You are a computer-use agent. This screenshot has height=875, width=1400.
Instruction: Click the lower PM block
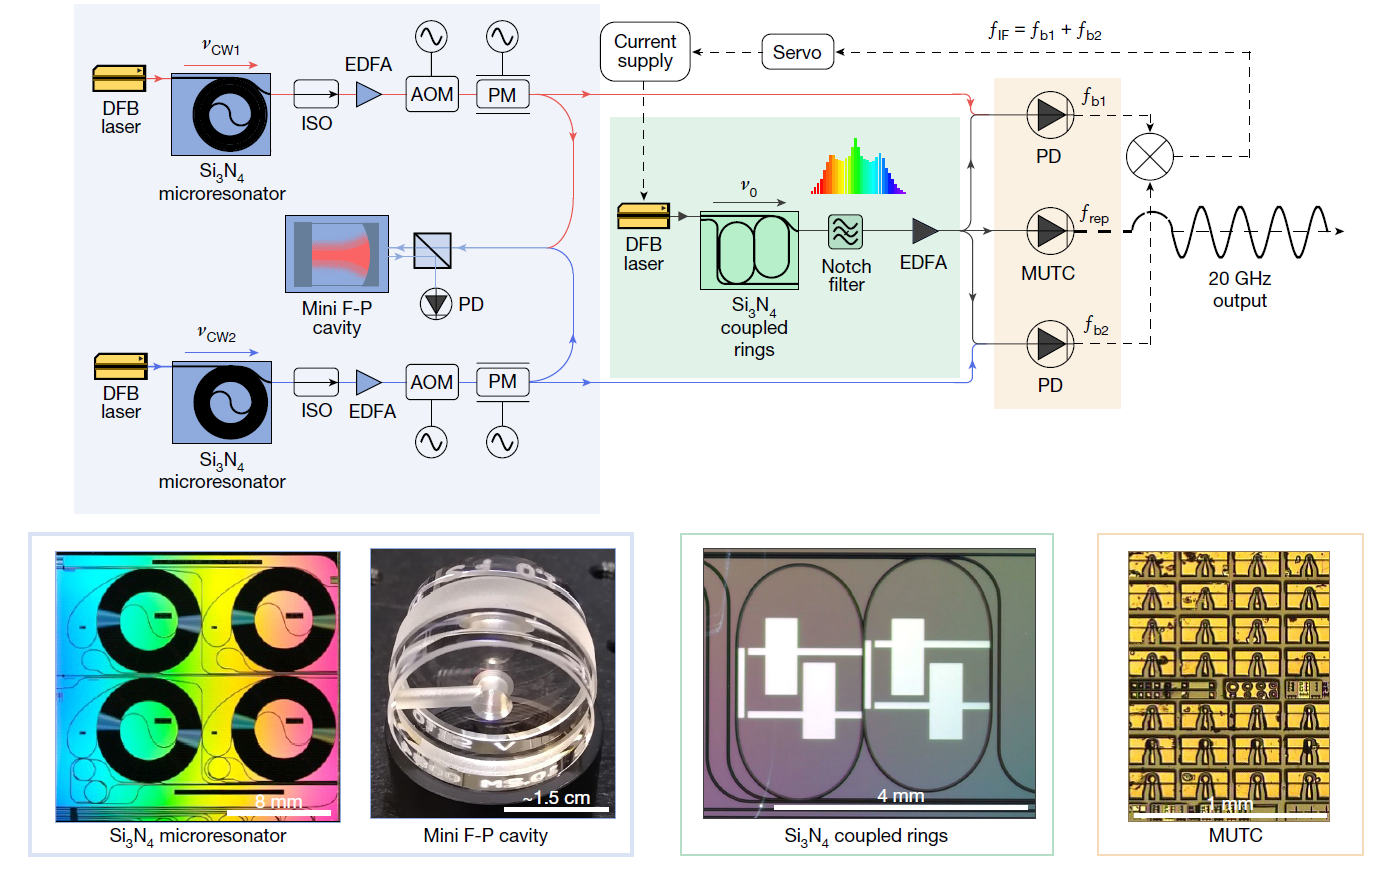coord(502,382)
